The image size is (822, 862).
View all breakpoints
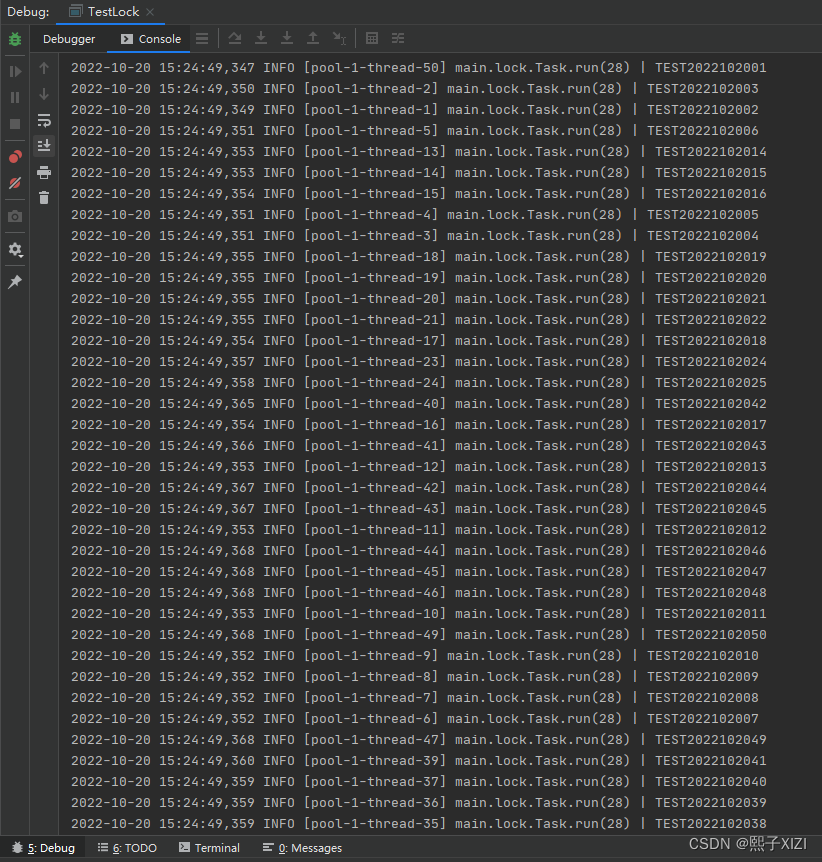coord(15,157)
